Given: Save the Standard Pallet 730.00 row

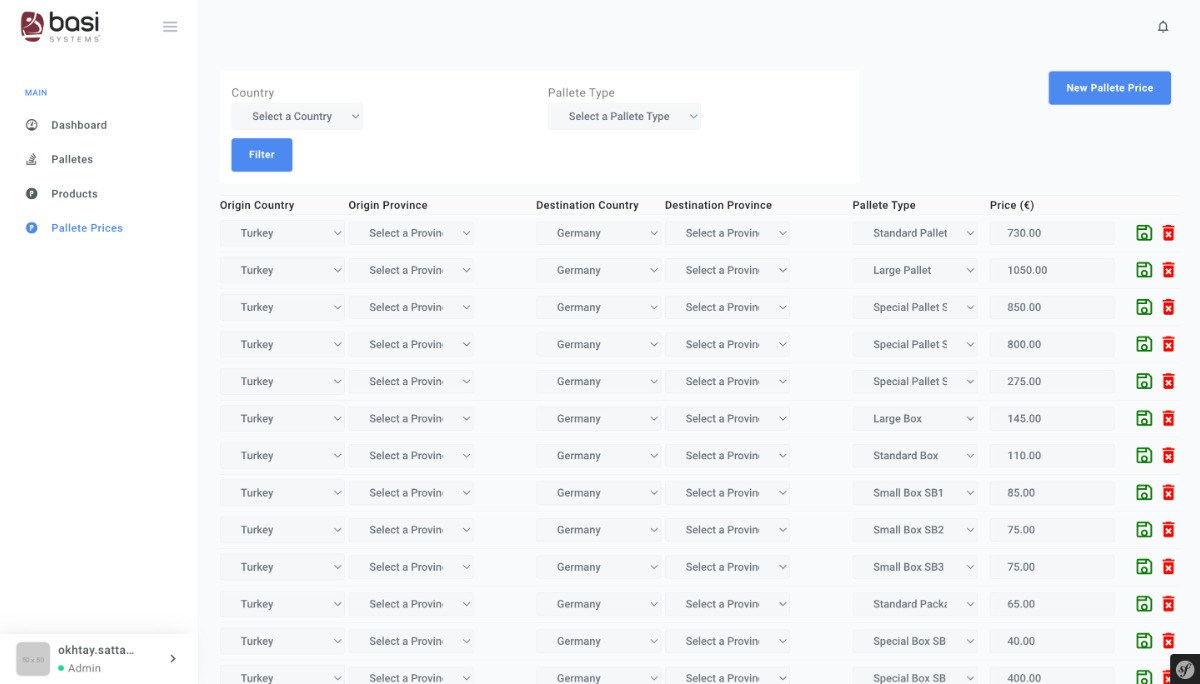Looking at the screenshot, I should [x=1144, y=233].
